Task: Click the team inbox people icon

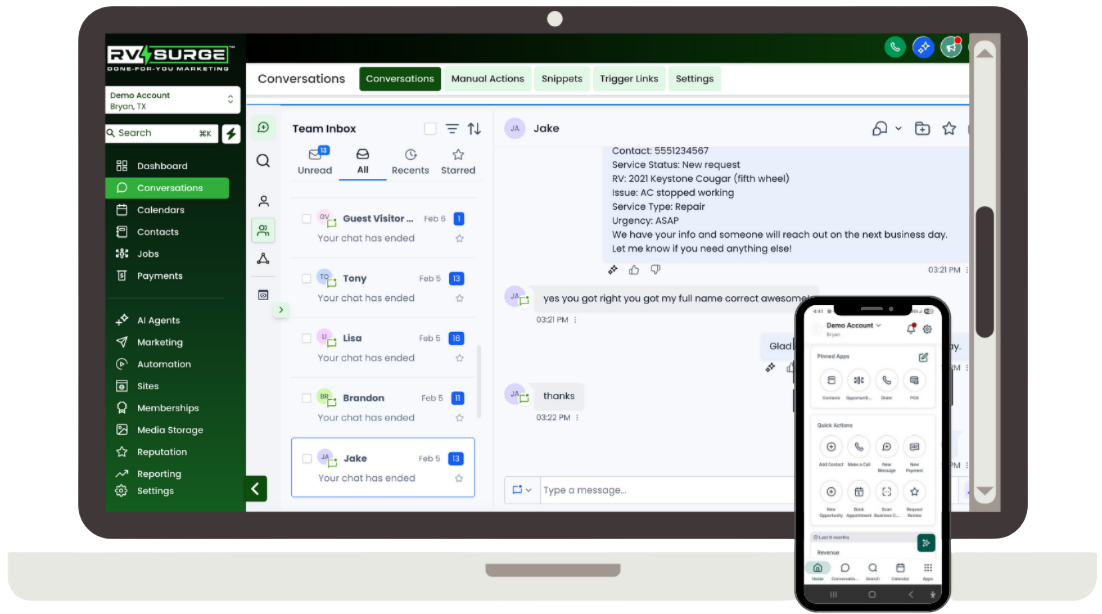Action: pos(263,230)
